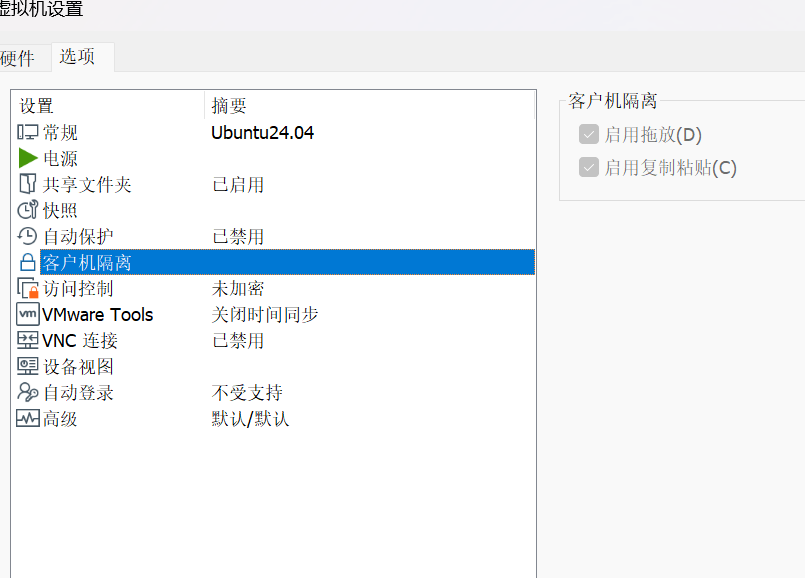Click the padlock icon beside 客户机隔离
This screenshot has height=578, width=805.
click(28, 262)
